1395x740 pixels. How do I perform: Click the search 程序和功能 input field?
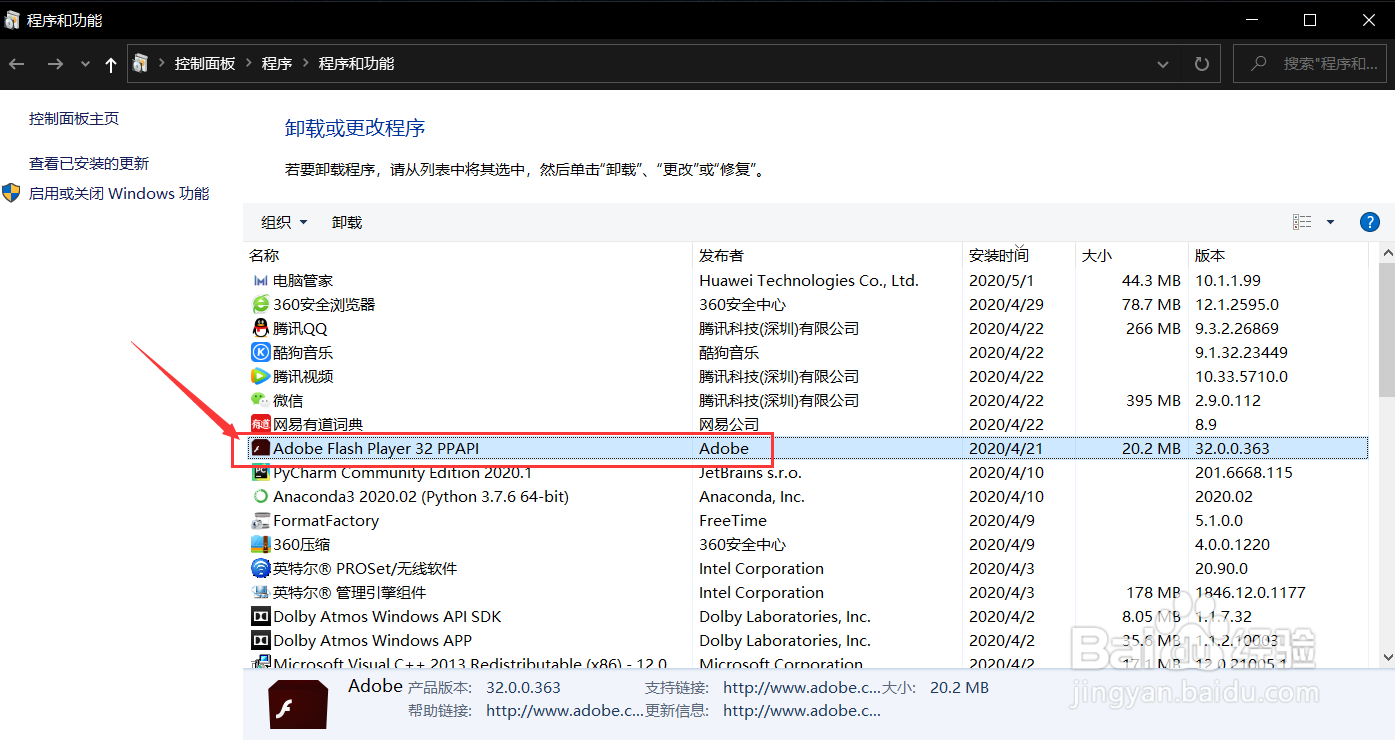(1310, 64)
